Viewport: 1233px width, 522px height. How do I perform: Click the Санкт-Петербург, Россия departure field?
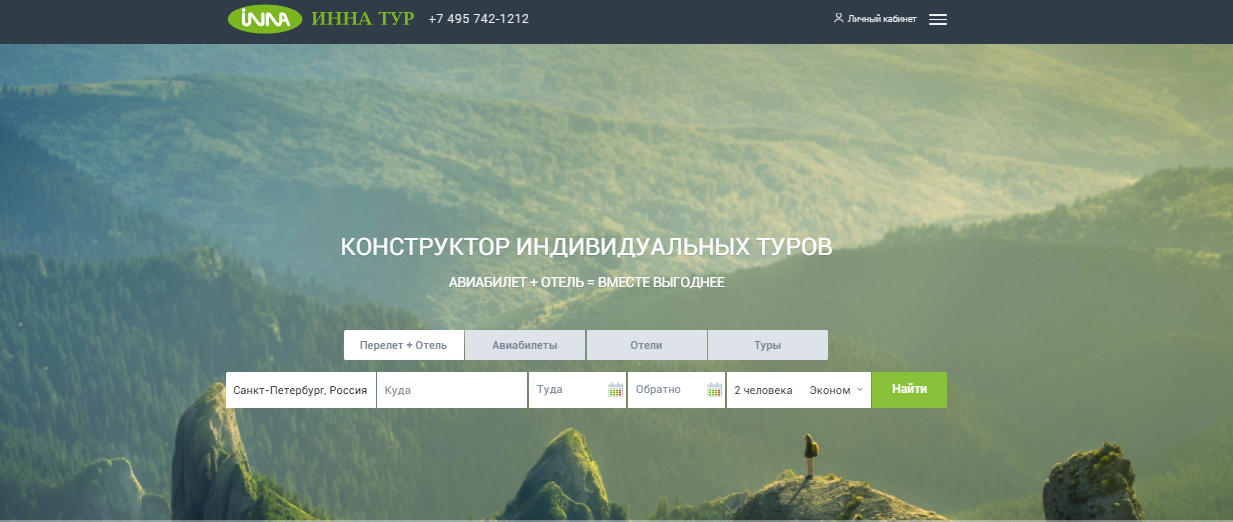(x=300, y=390)
